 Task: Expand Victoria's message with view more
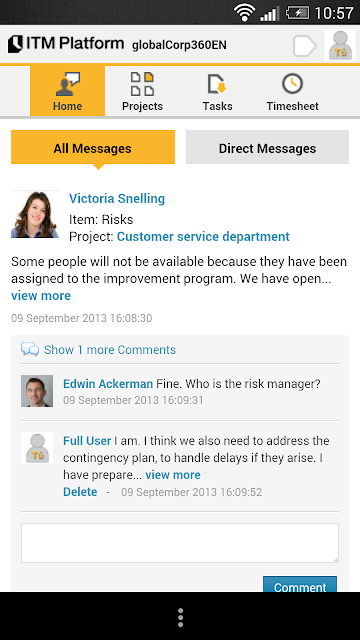(x=41, y=296)
